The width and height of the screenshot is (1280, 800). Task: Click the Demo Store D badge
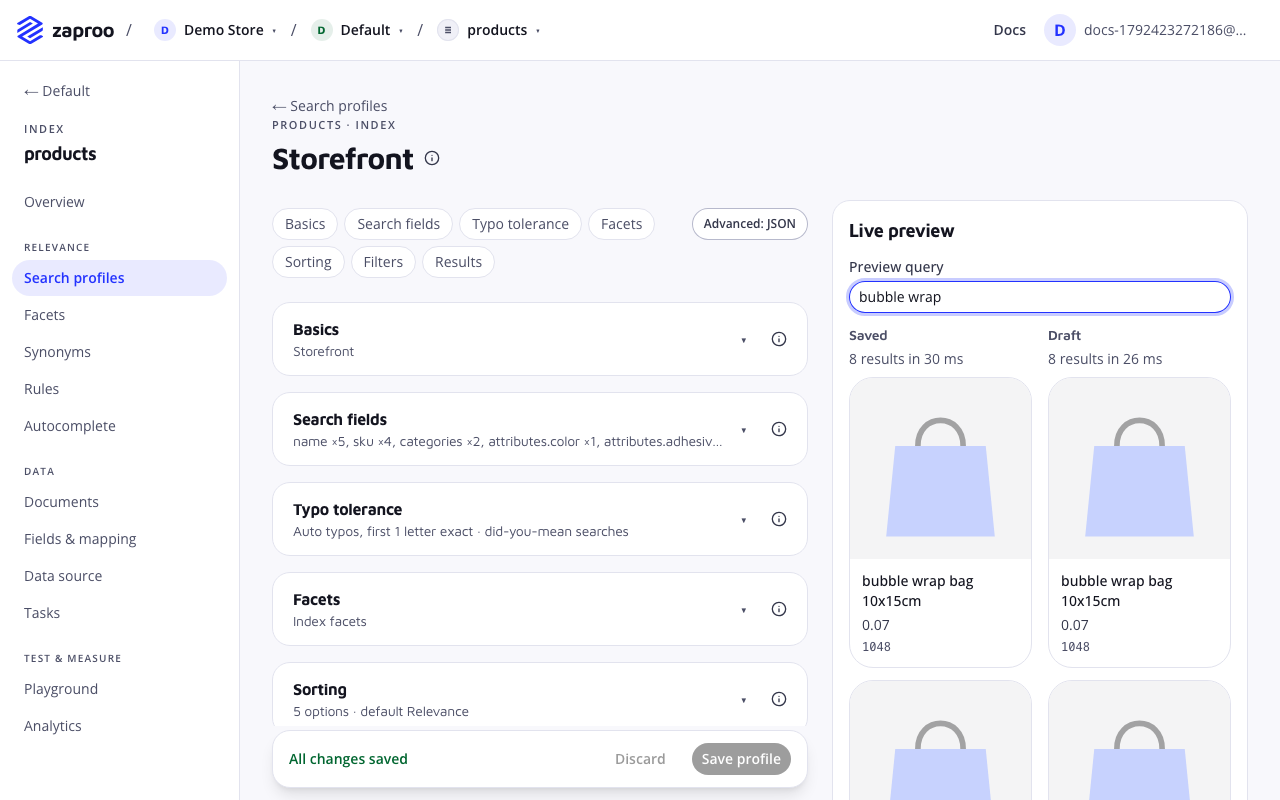[x=165, y=30]
